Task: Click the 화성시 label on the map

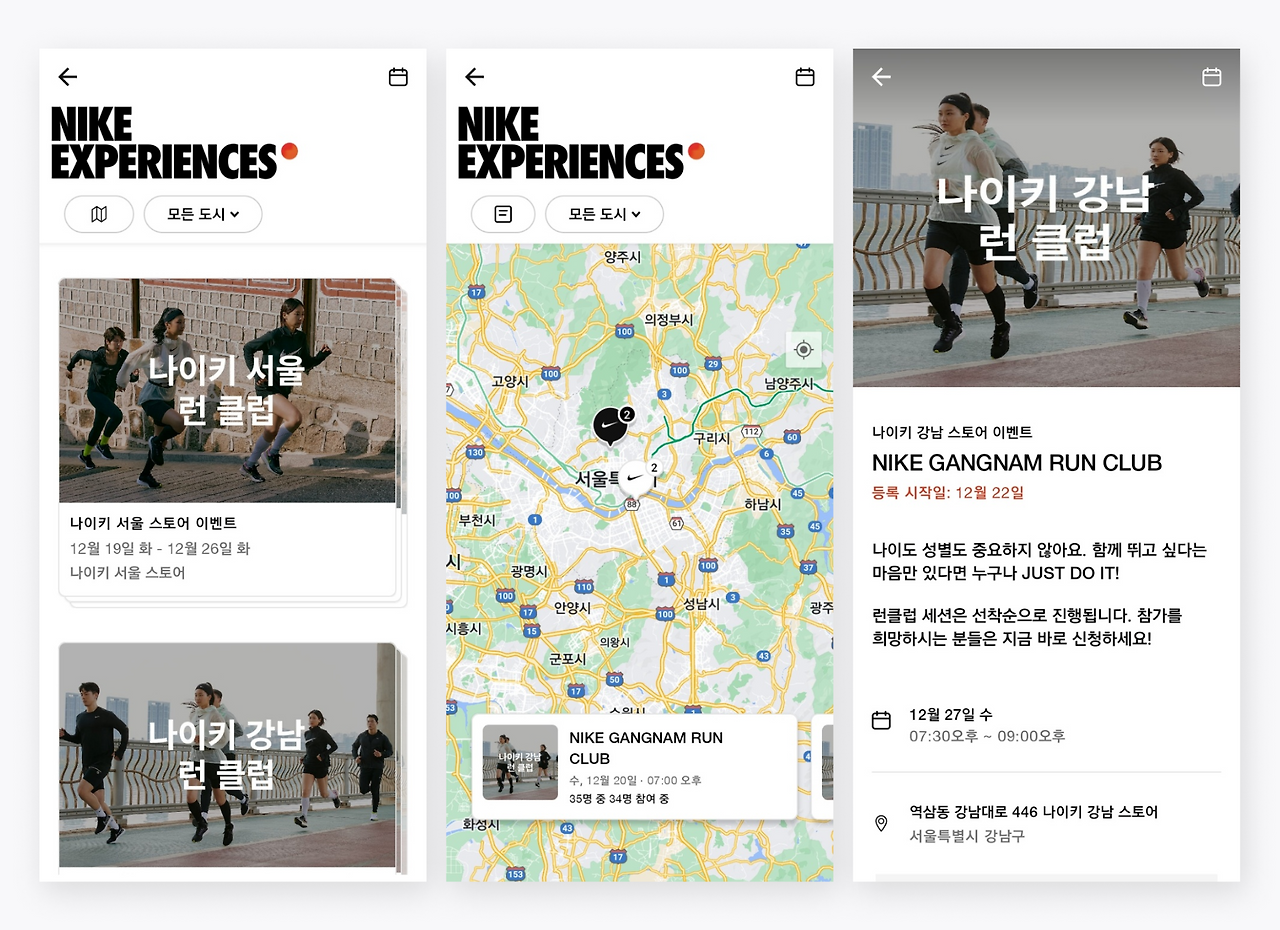Action: click(x=481, y=825)
